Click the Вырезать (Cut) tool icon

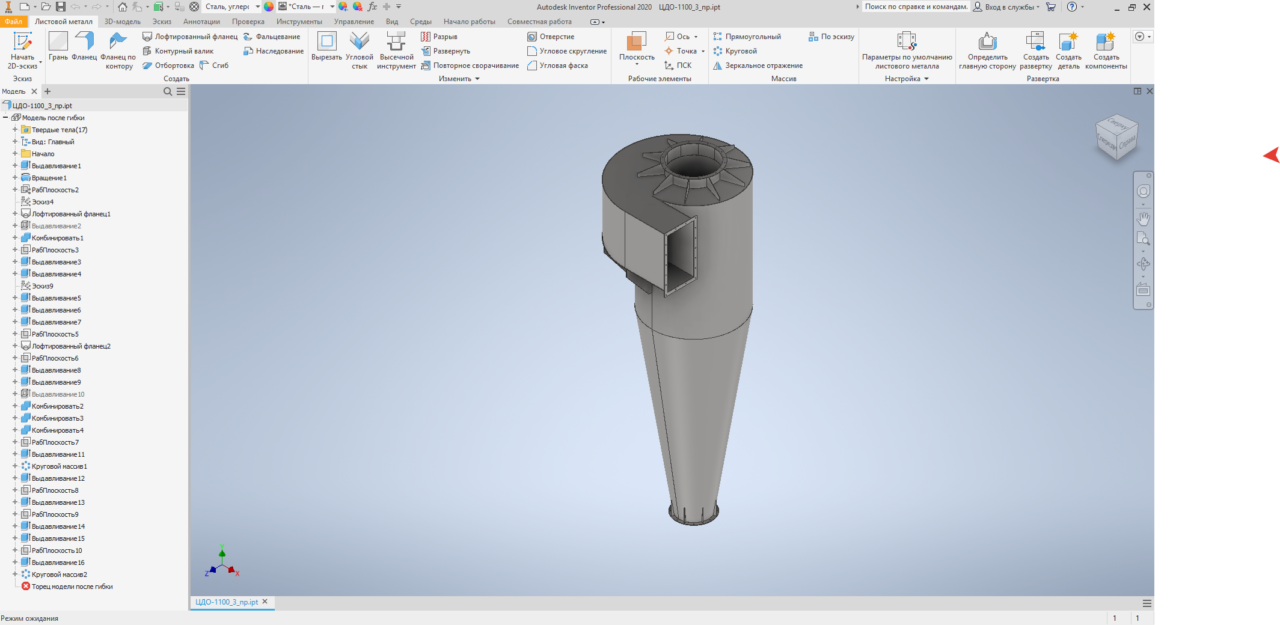tap(326, 42)
